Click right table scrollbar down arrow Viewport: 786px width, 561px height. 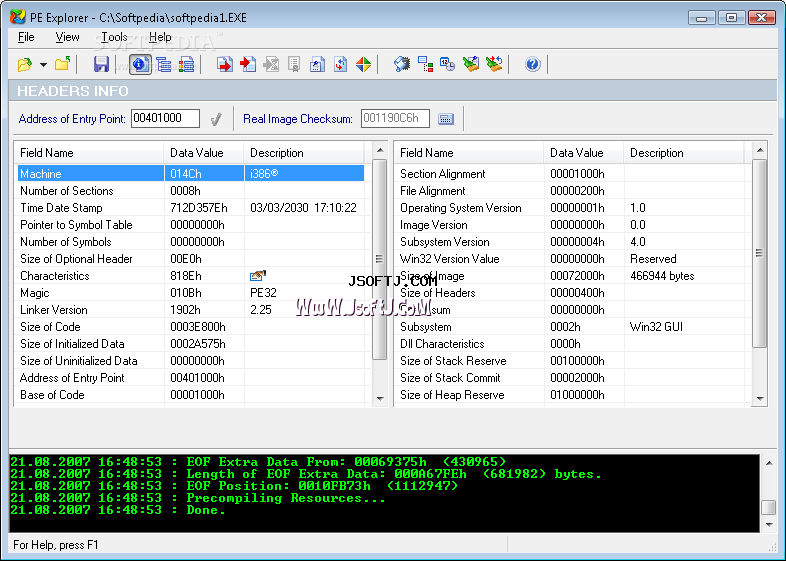[x=760, y=399]
